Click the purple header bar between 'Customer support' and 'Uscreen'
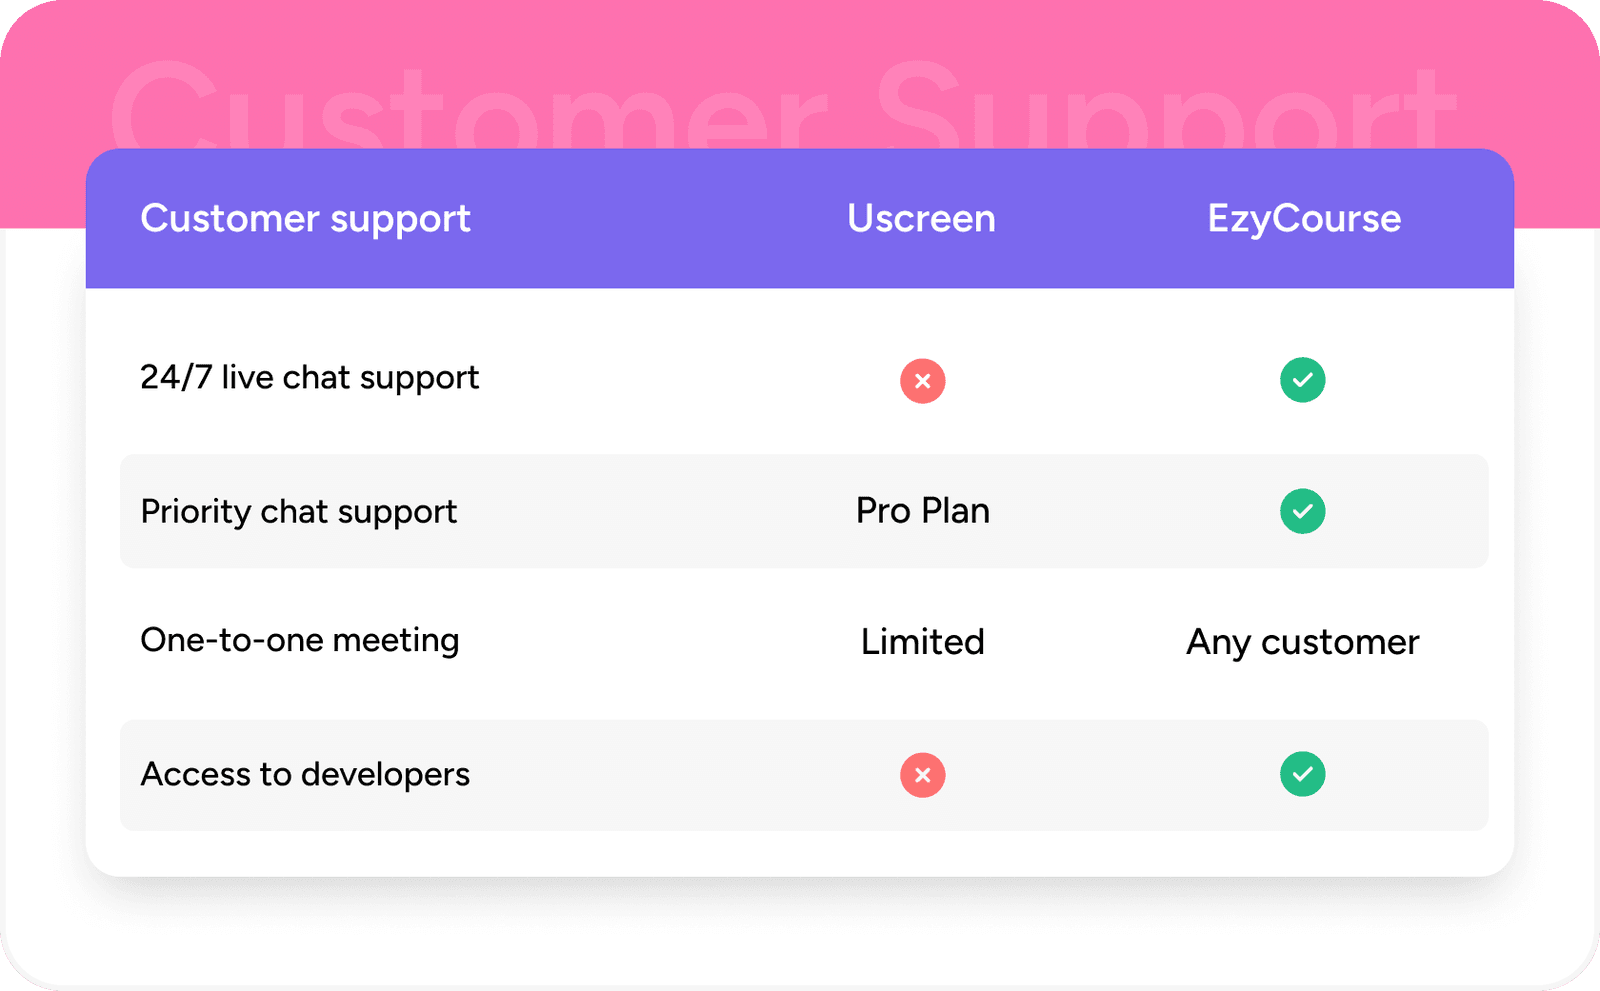The height and width of the screenshot is (991, 1600). coord(660,219)
